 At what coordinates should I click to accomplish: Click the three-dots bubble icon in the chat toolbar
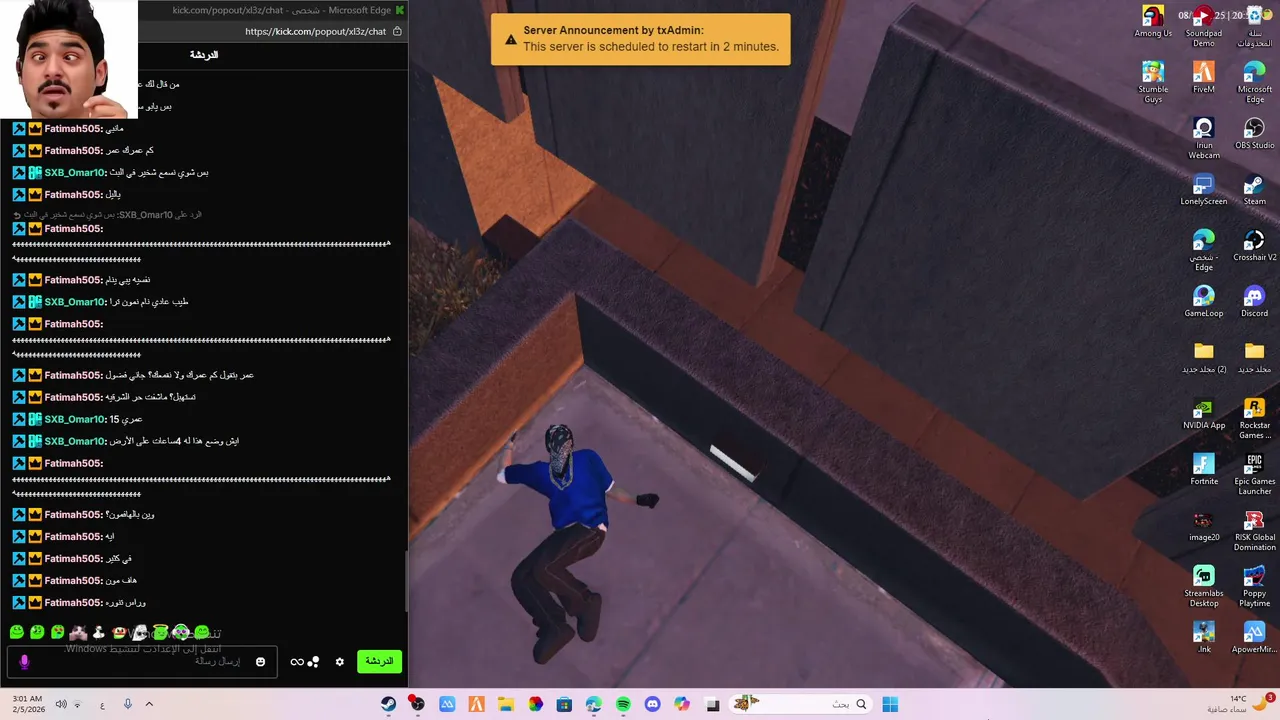[314, 662]
